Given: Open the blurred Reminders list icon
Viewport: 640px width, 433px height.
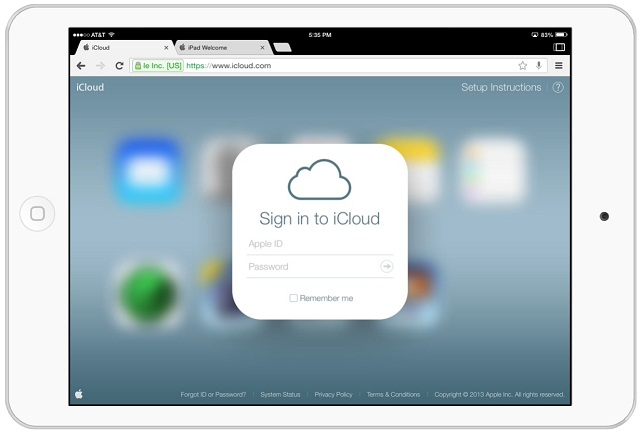Looking at the screenshot, I should [x=493, y=170].
